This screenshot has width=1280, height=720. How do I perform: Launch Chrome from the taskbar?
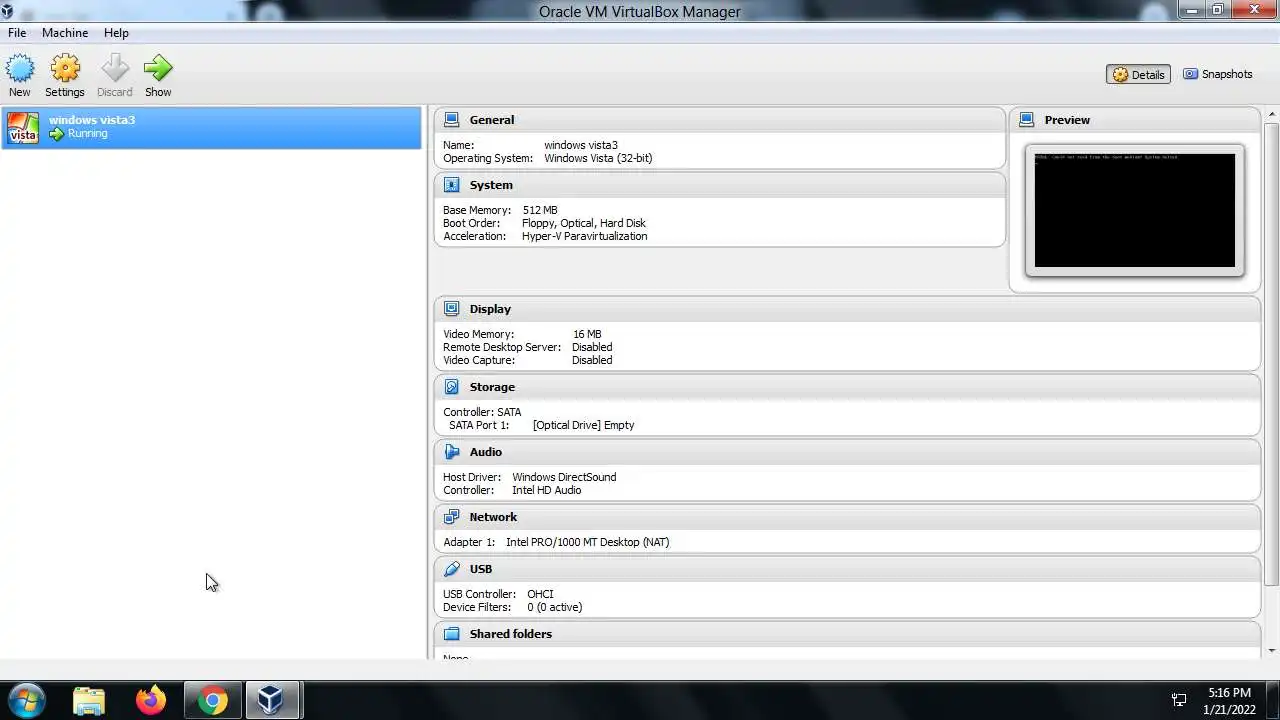(x=212, y=700)
